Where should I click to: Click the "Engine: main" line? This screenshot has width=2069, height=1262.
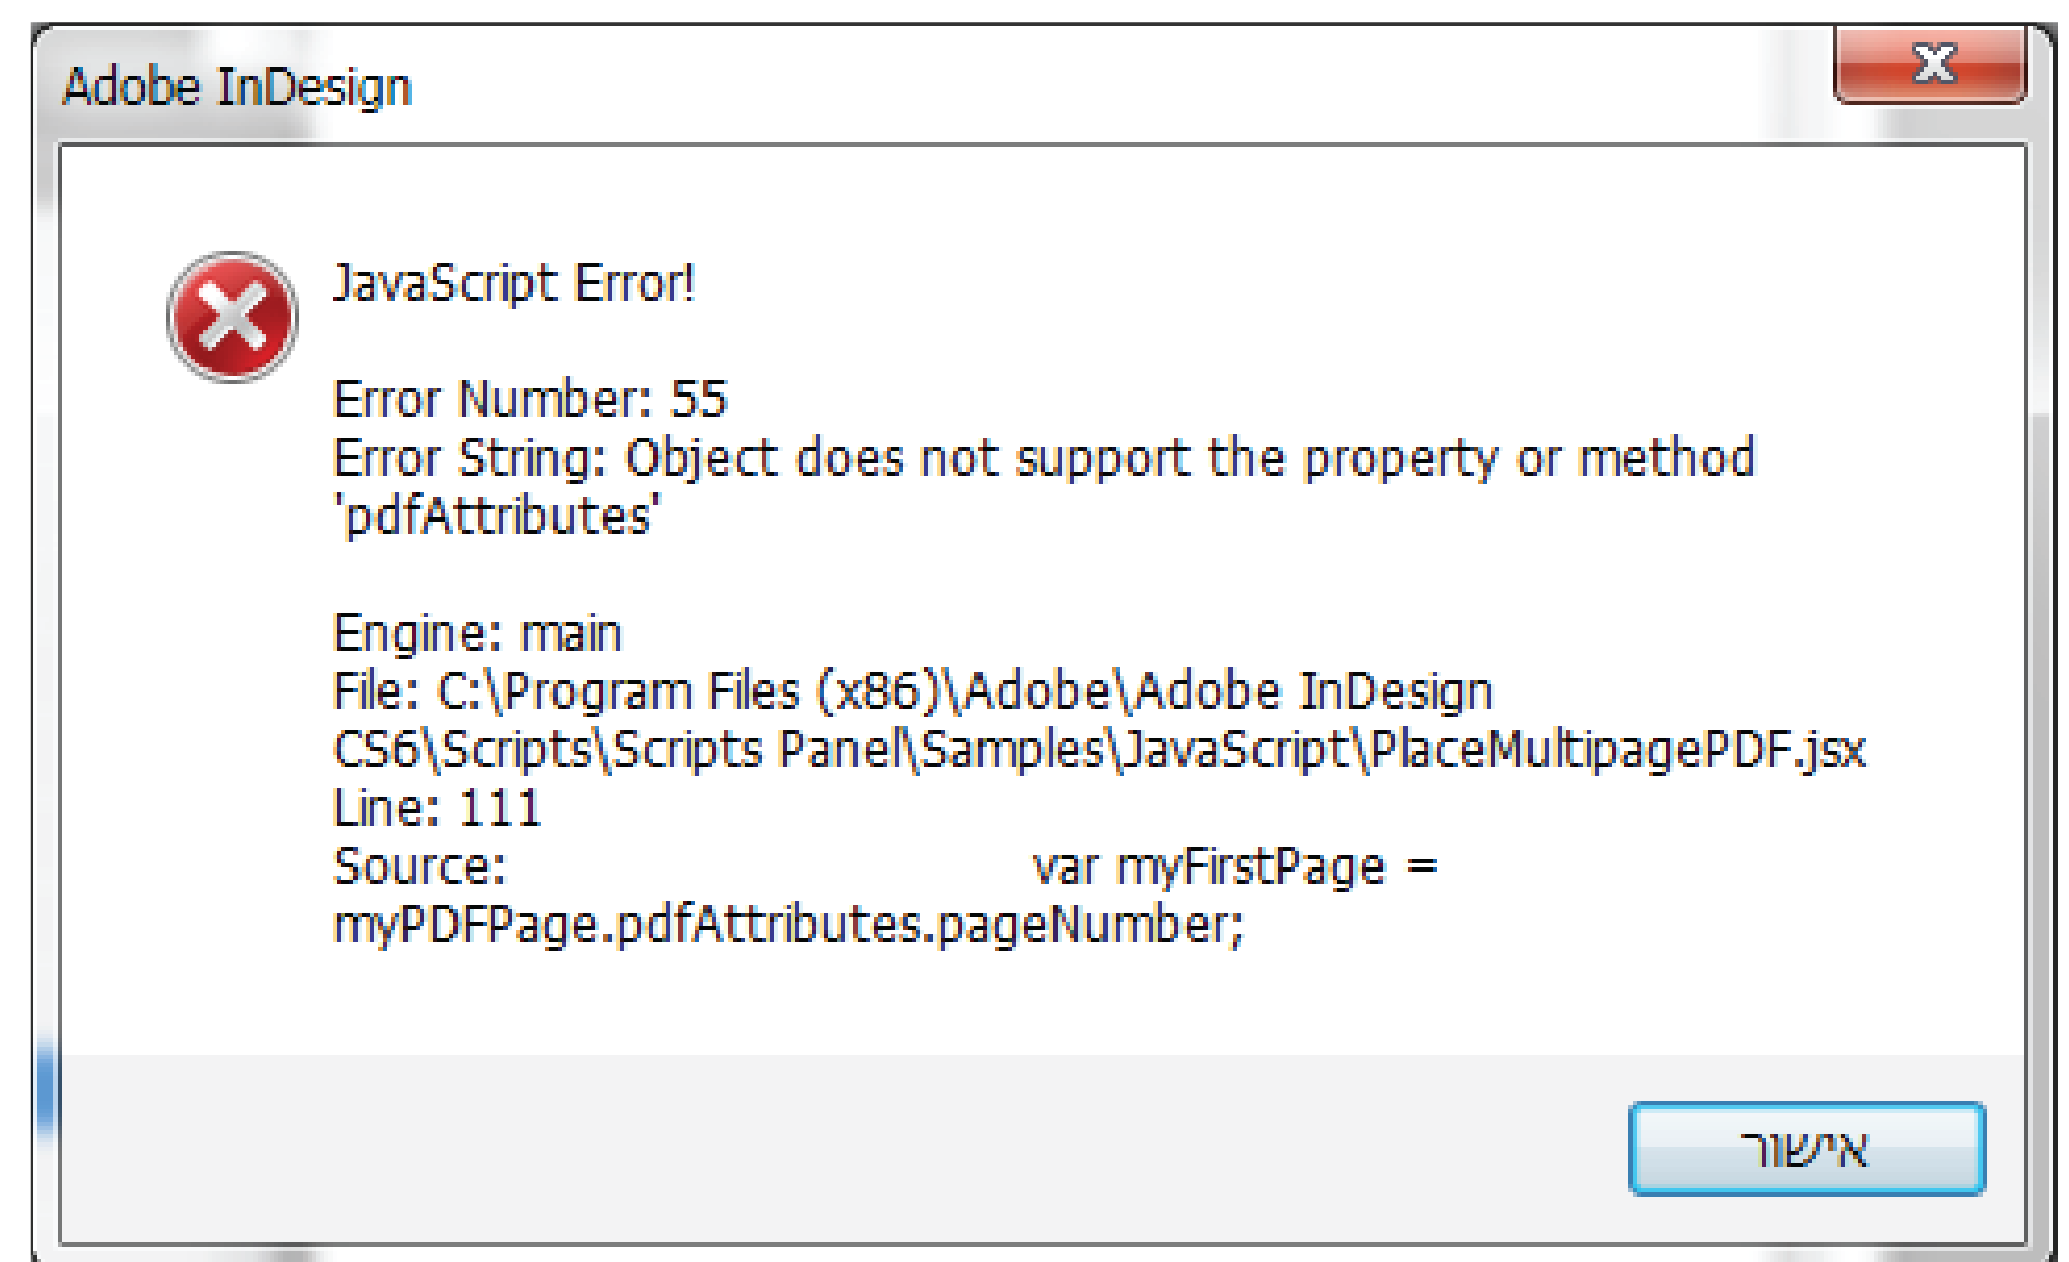(477, 633)
